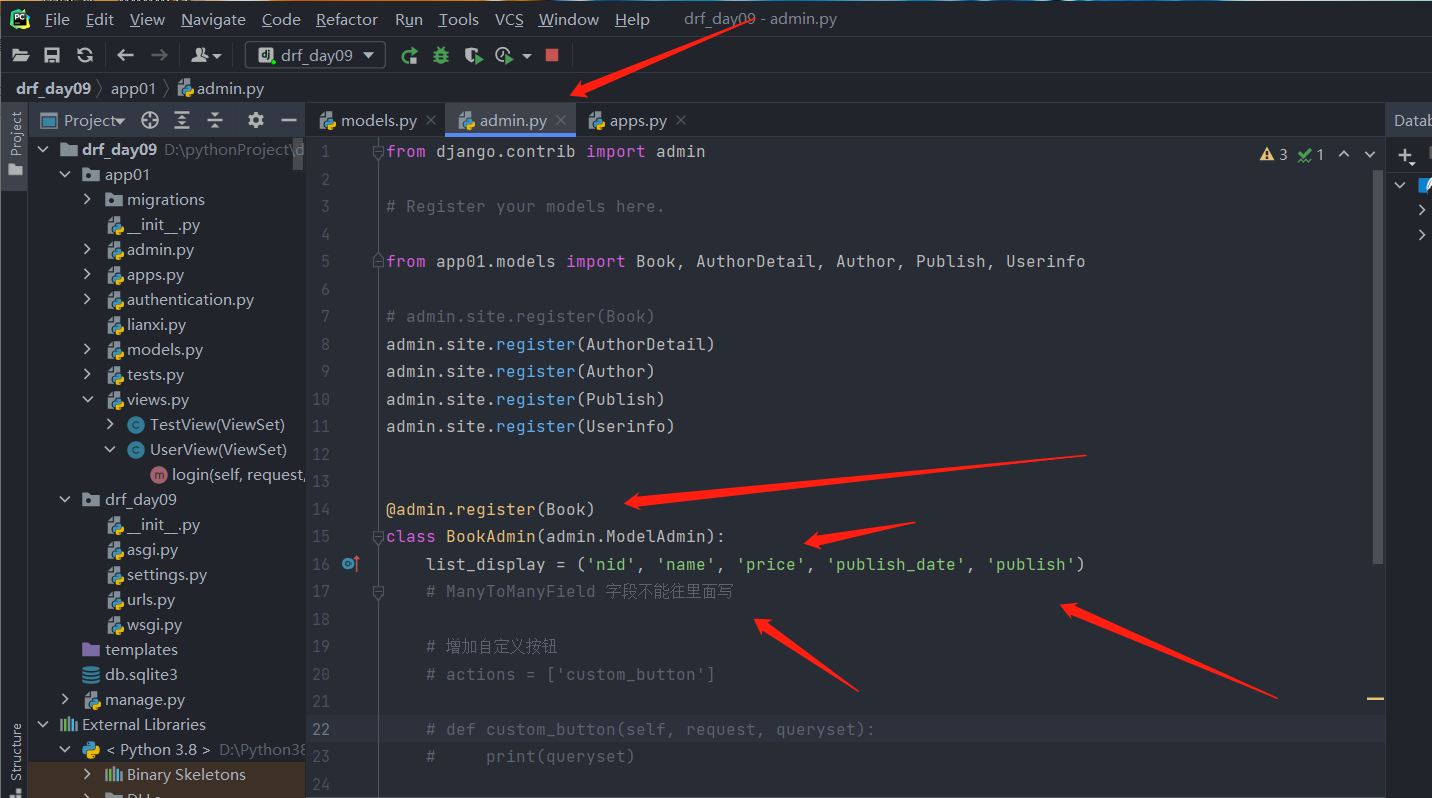1432x798 pixels.
Task: Close the admin.py editor tab
Action: 561,120
